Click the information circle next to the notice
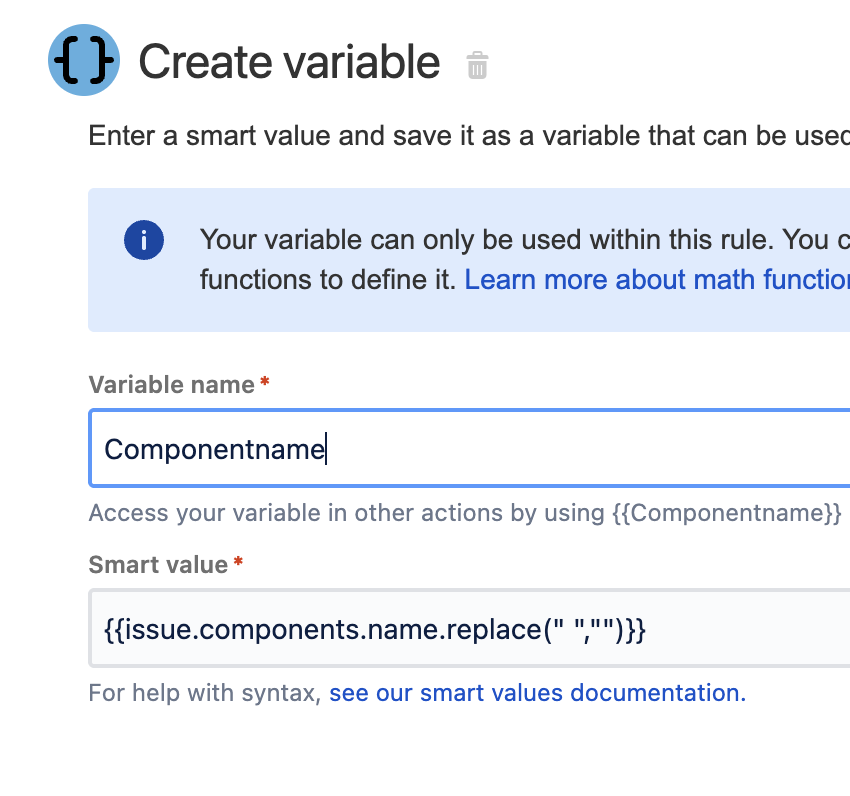 tap(143, 240)
